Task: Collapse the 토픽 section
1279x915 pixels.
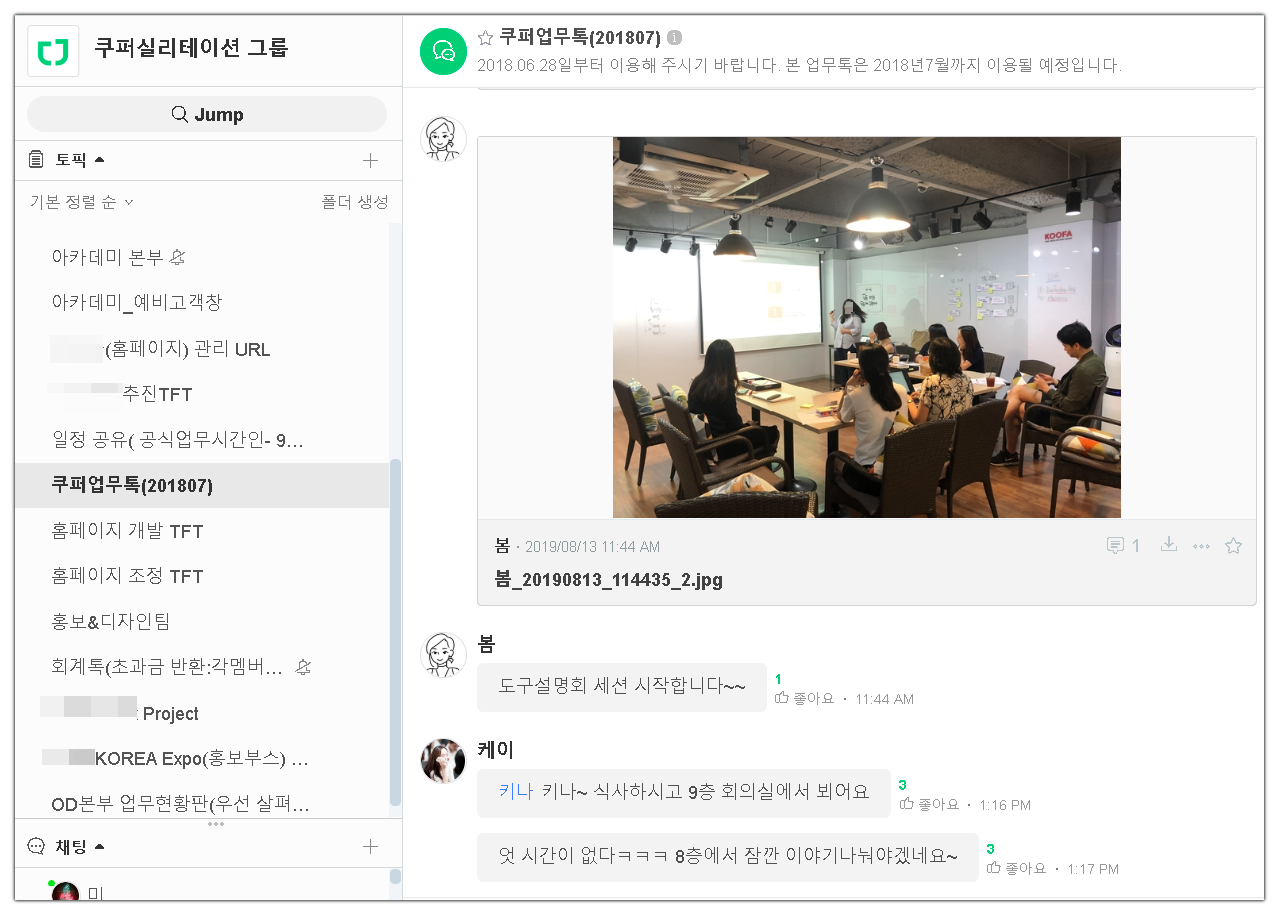Action: (99, 160)
